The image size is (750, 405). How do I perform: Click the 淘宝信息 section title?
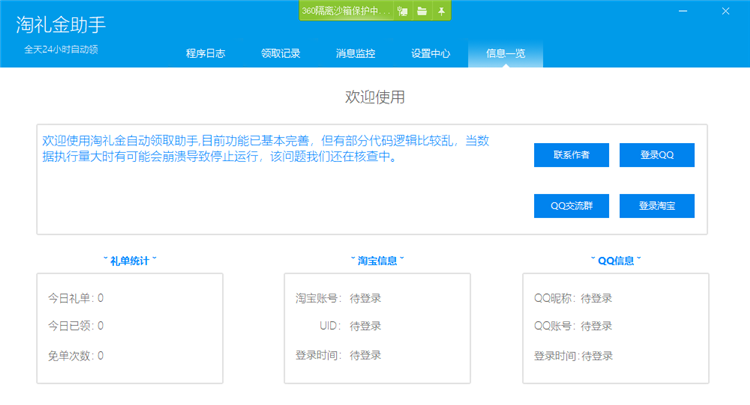coord(377,261)
